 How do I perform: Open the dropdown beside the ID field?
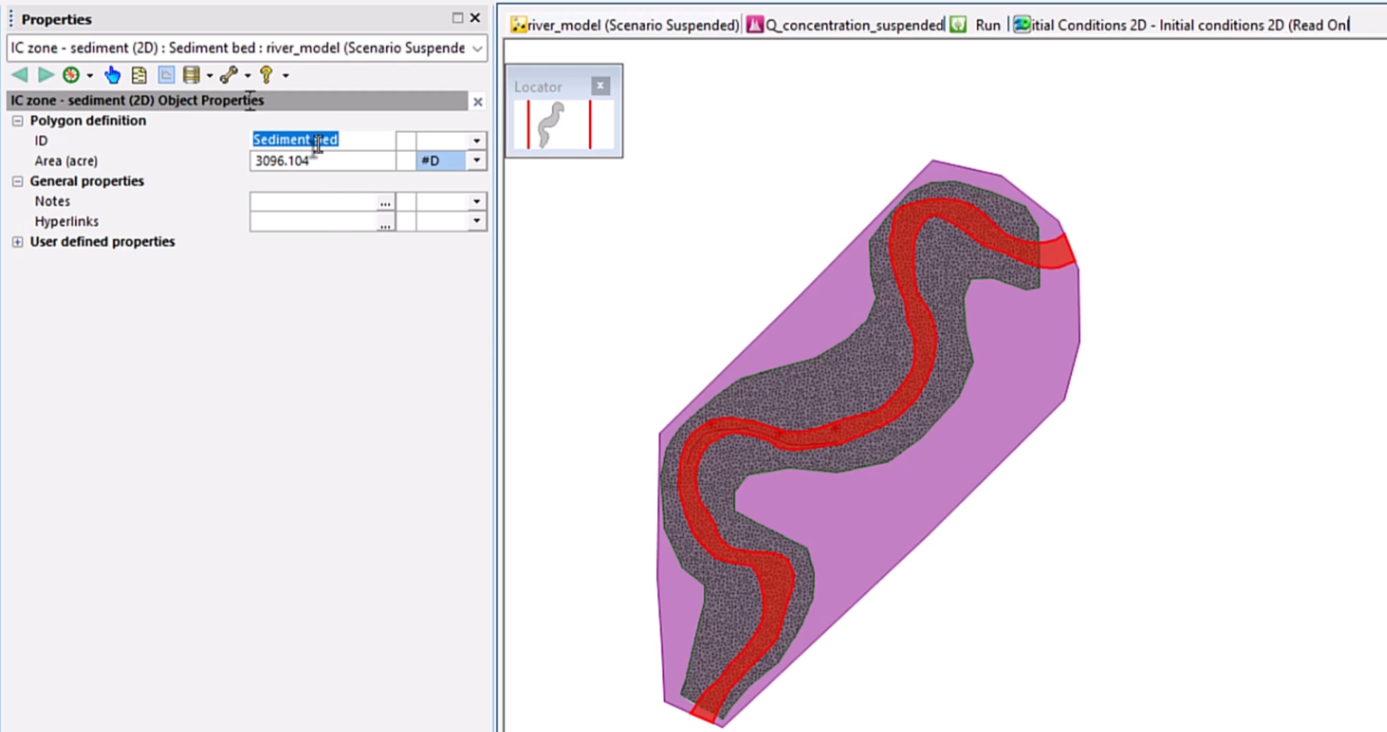pyautogui.click(x=476, y=140)
